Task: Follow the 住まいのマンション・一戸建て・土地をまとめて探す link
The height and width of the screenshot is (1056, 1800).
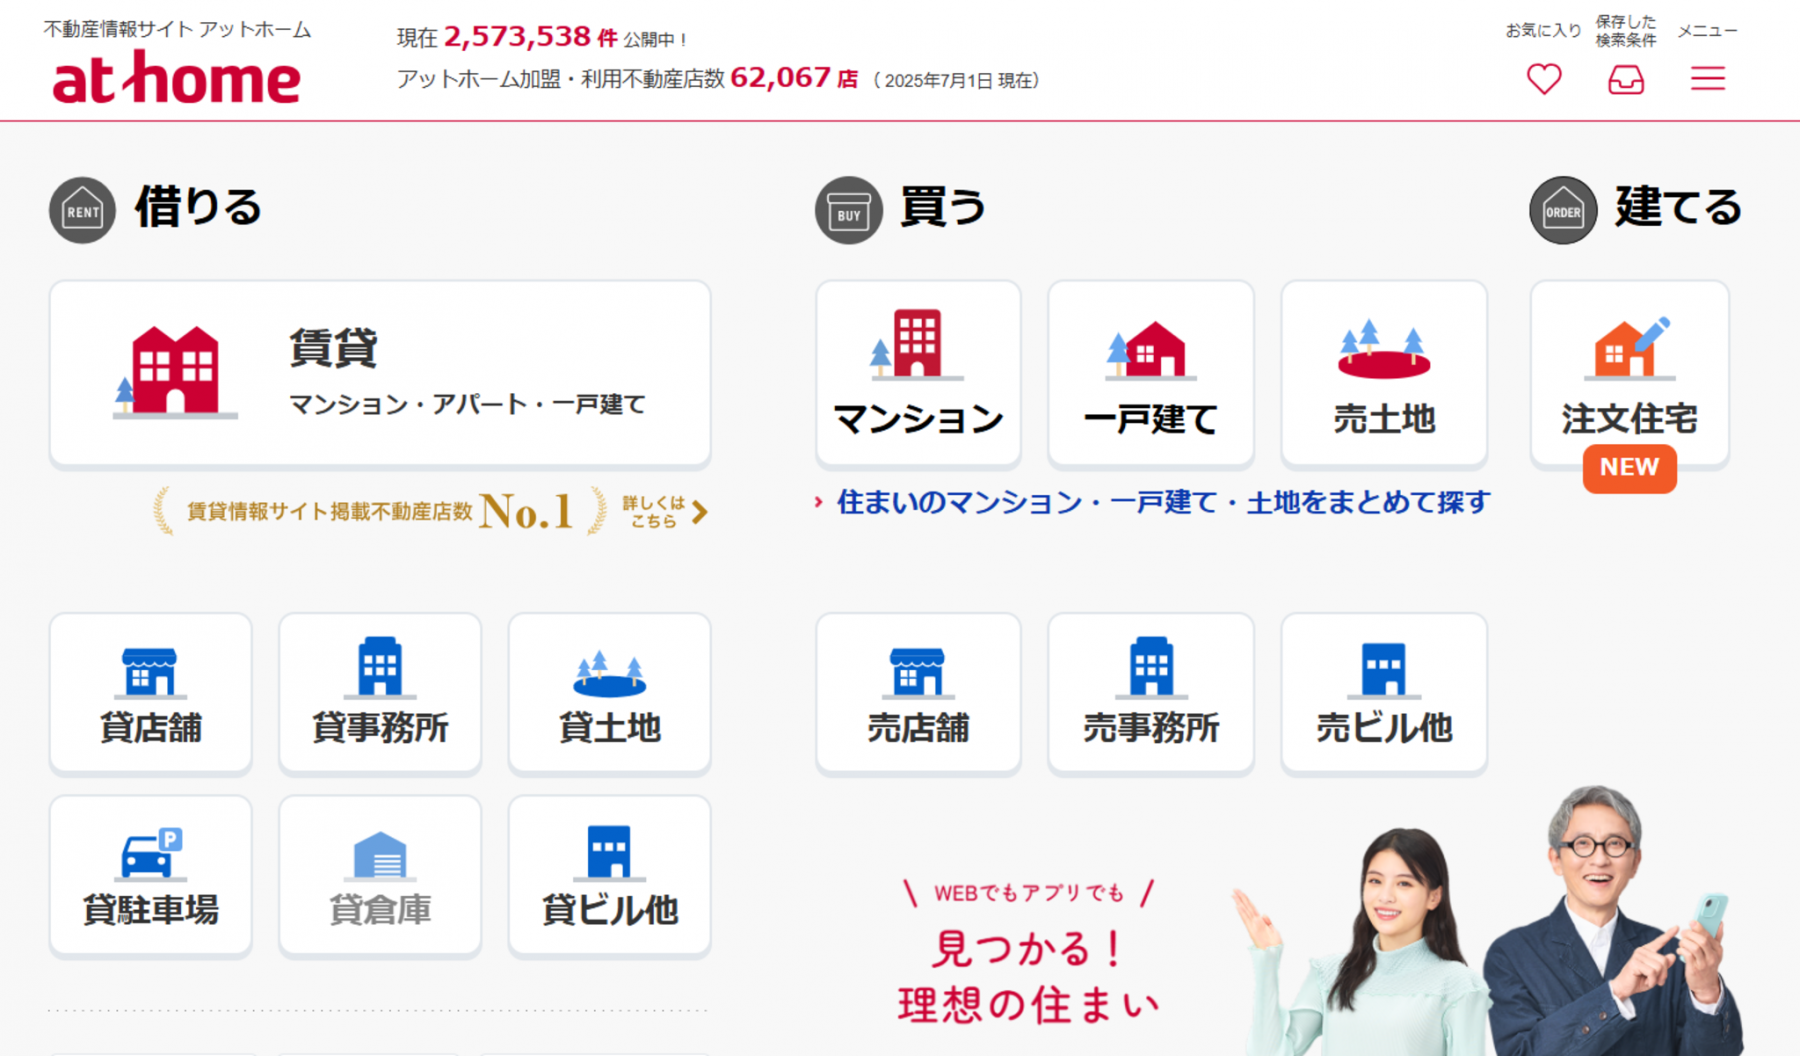Action: coord(1162,502)
